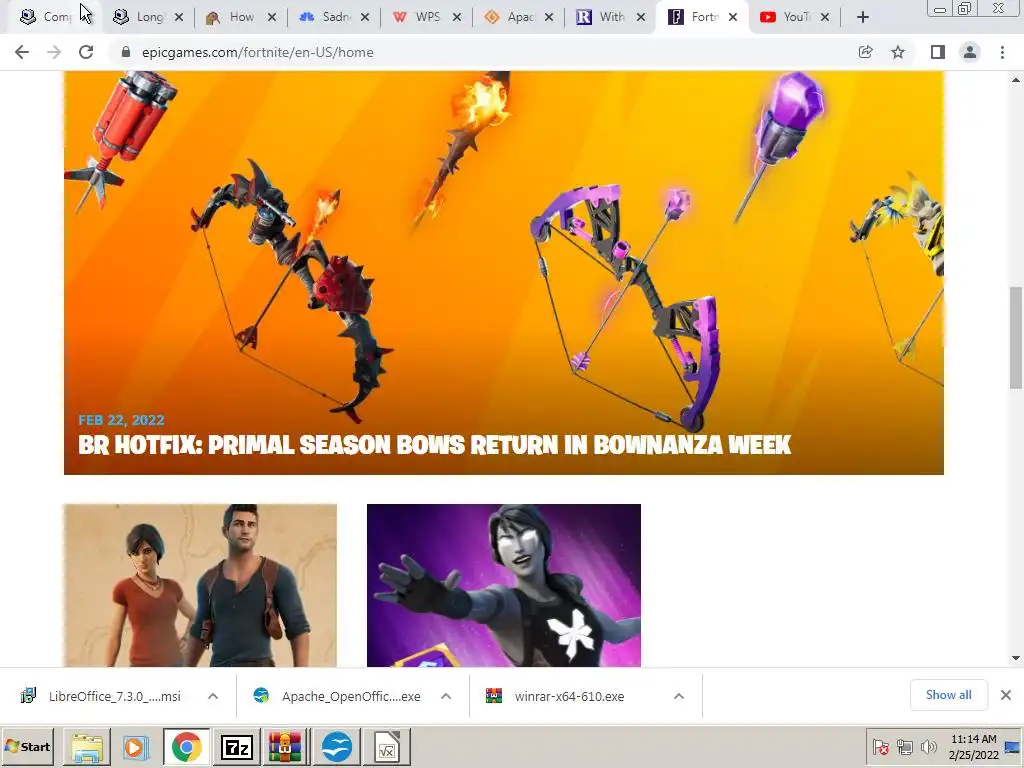Image resolution: width=1024 pixels, height=768 pixels.
Task: Launch the media player taskbar icon
Action: [x=135, y=747]
